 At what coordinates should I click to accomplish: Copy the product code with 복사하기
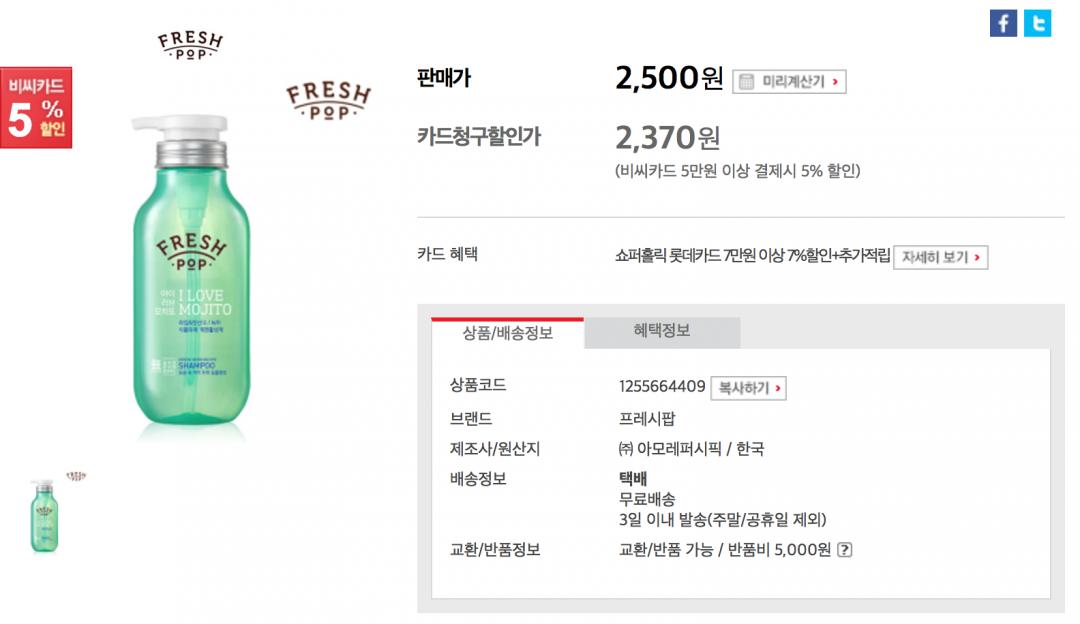[x=748, y=388]
